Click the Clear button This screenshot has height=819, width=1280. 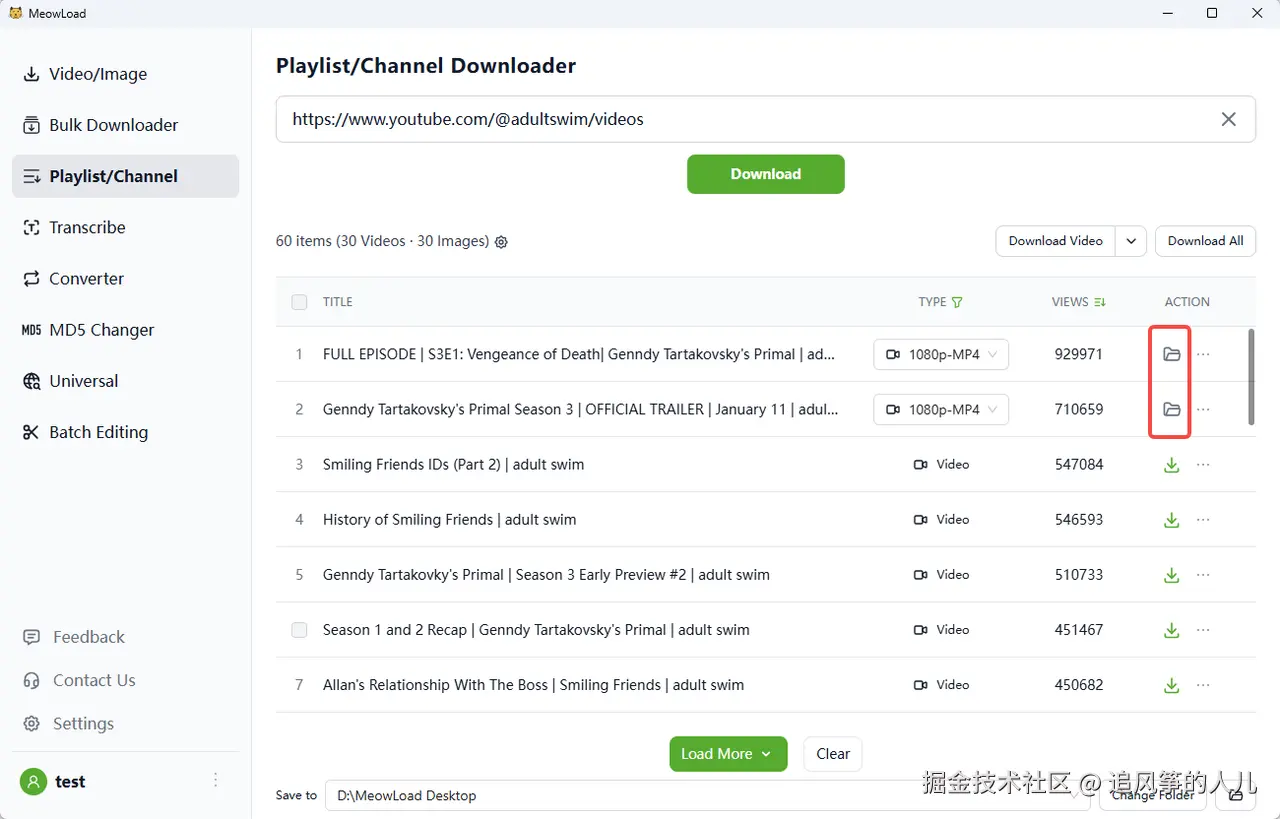833,754
